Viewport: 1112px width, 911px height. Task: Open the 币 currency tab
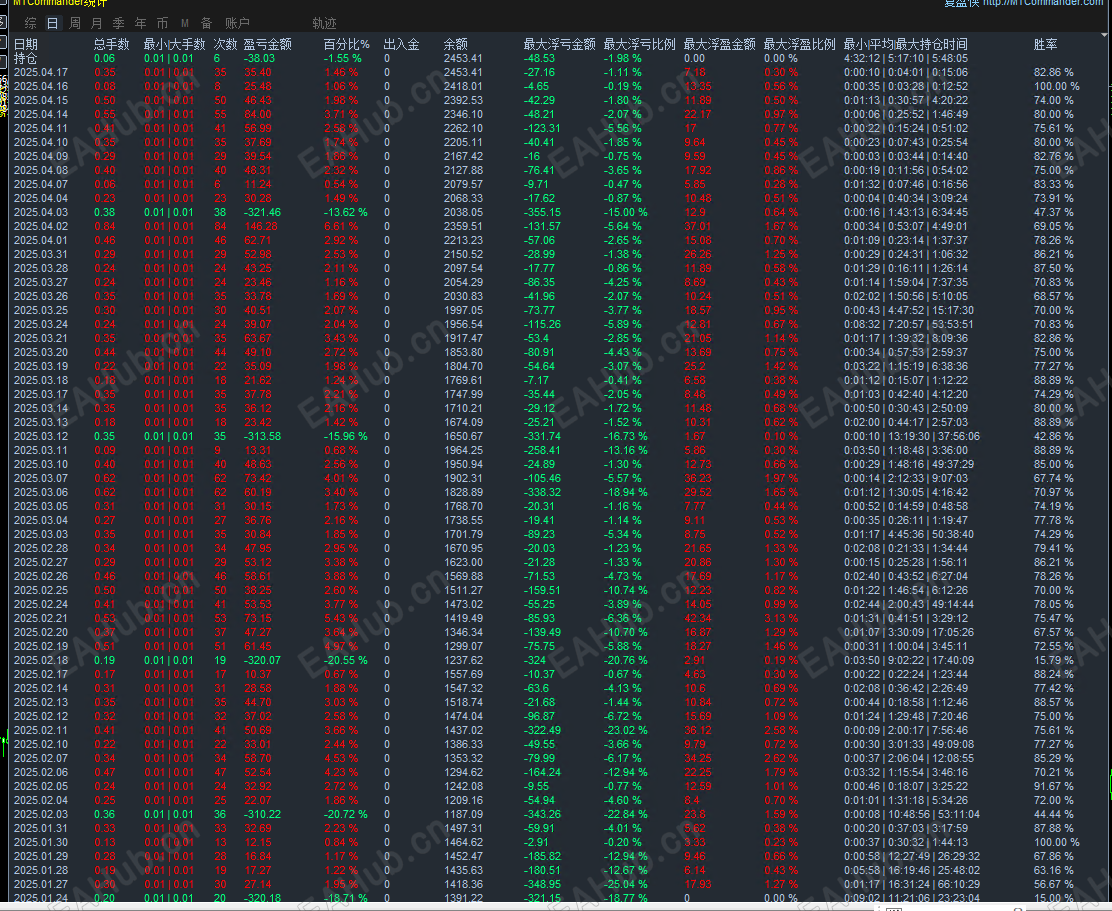tap(162, 23)
